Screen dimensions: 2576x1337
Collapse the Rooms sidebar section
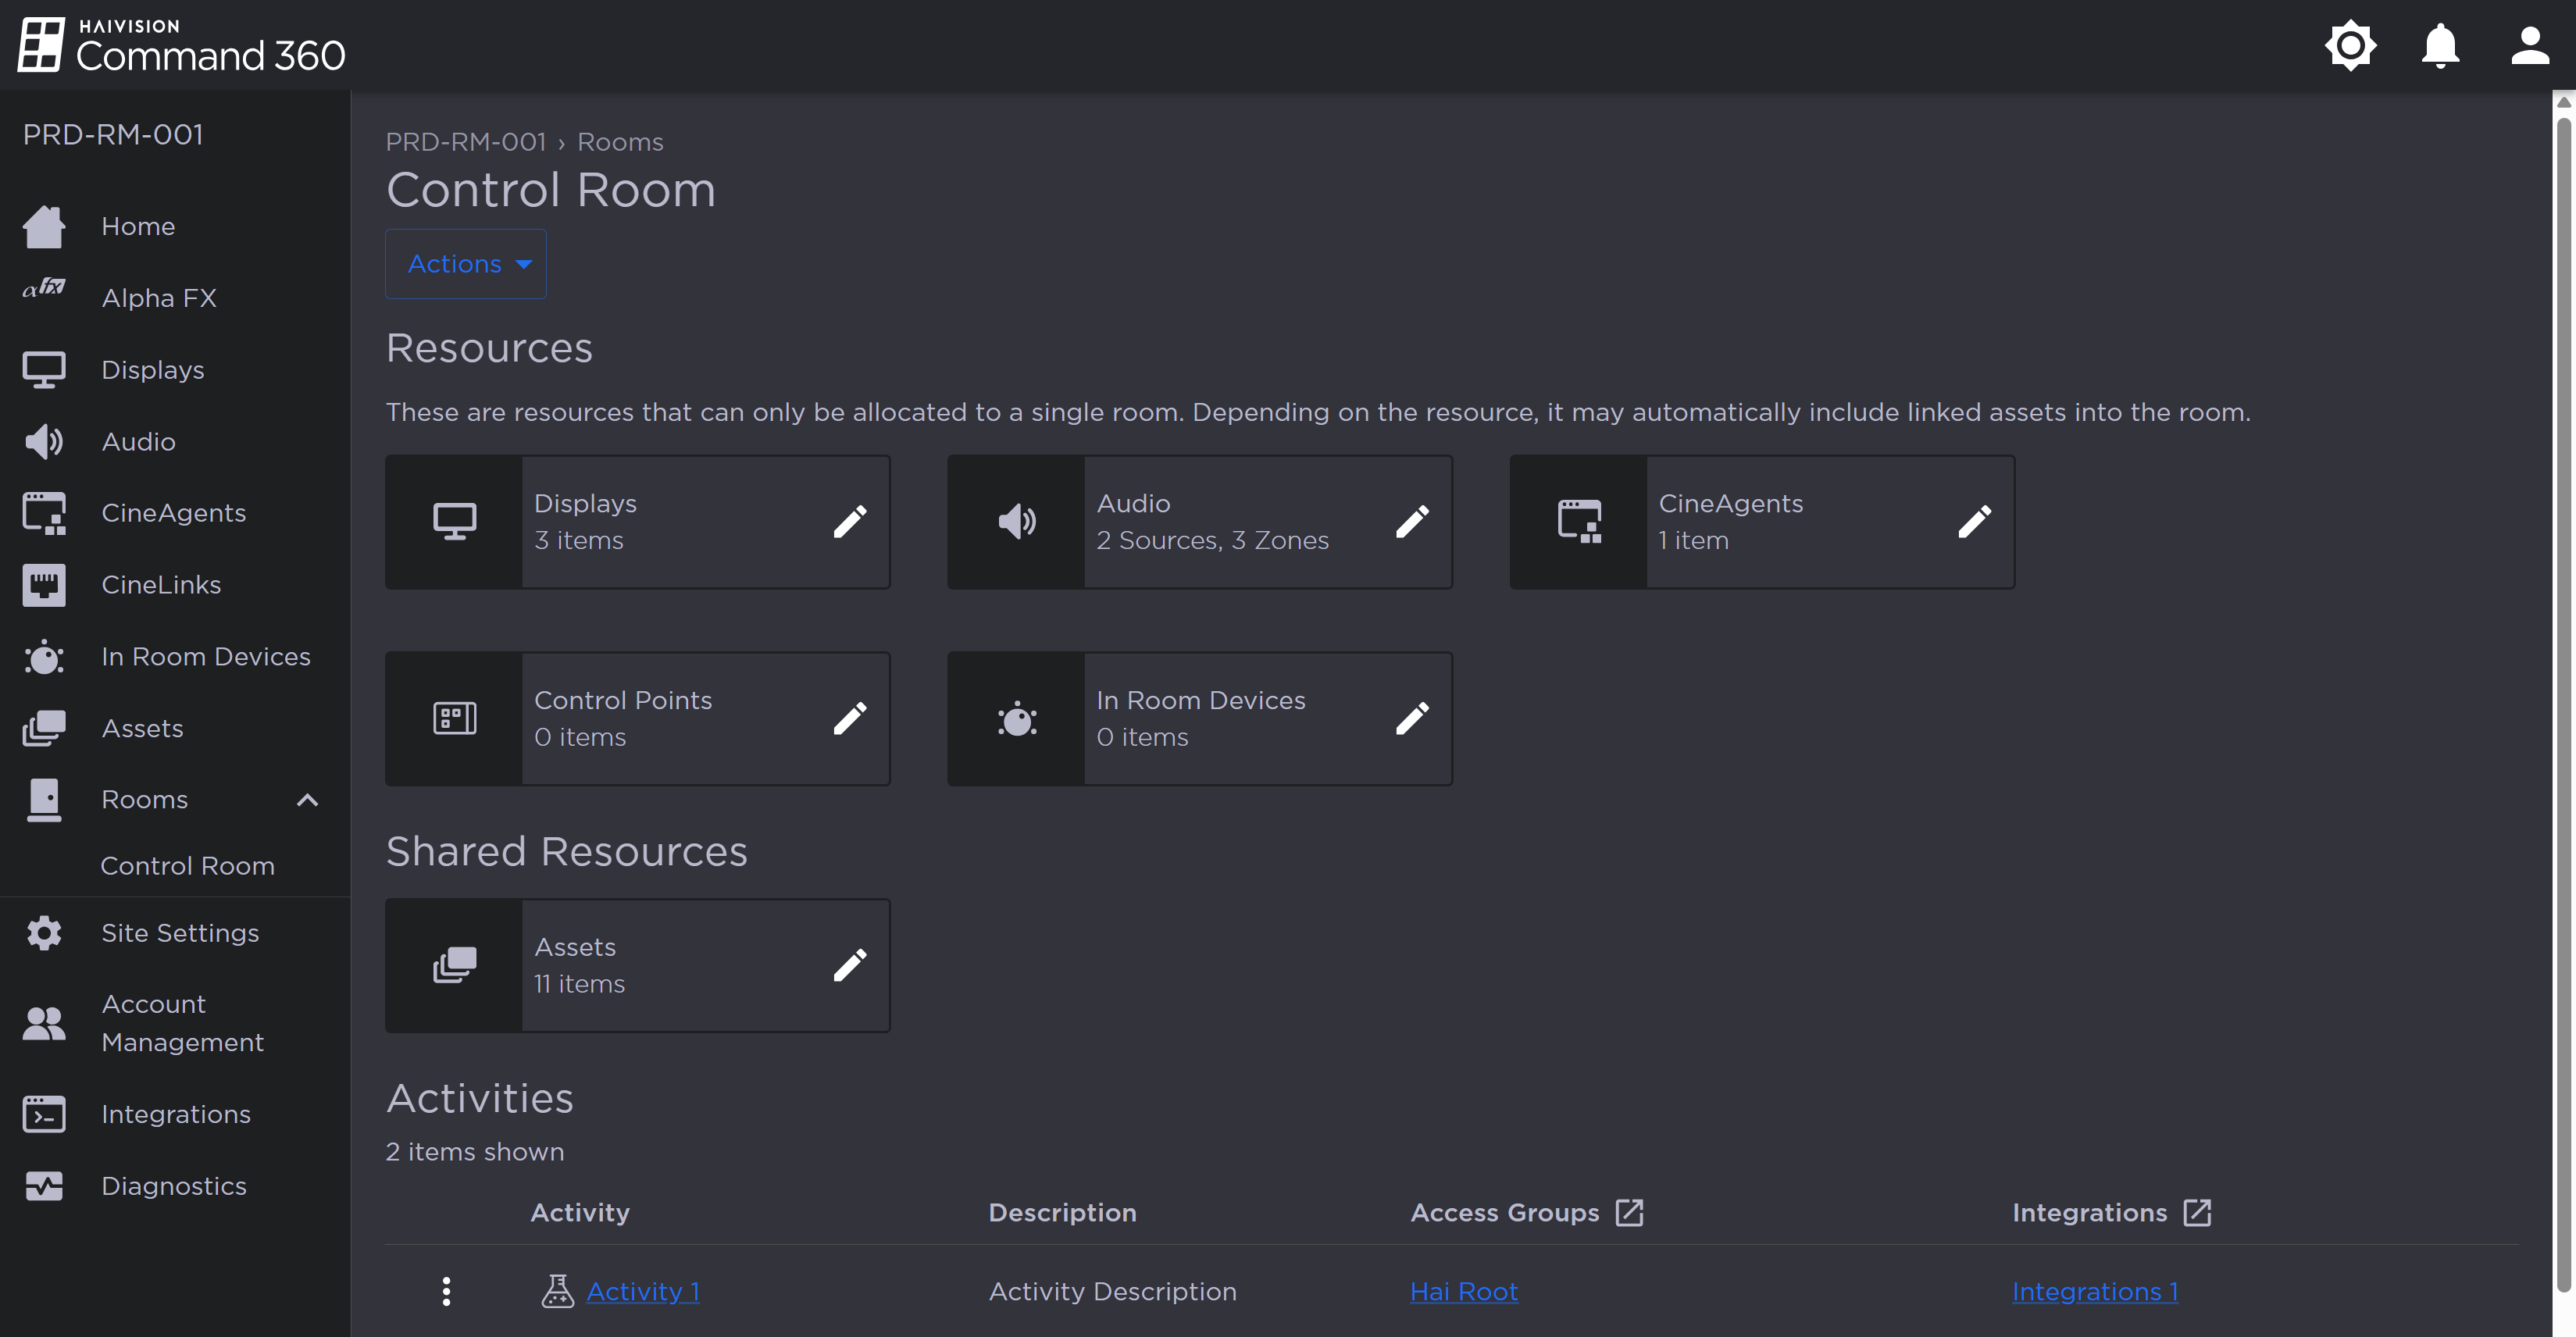tap(307, 800)
